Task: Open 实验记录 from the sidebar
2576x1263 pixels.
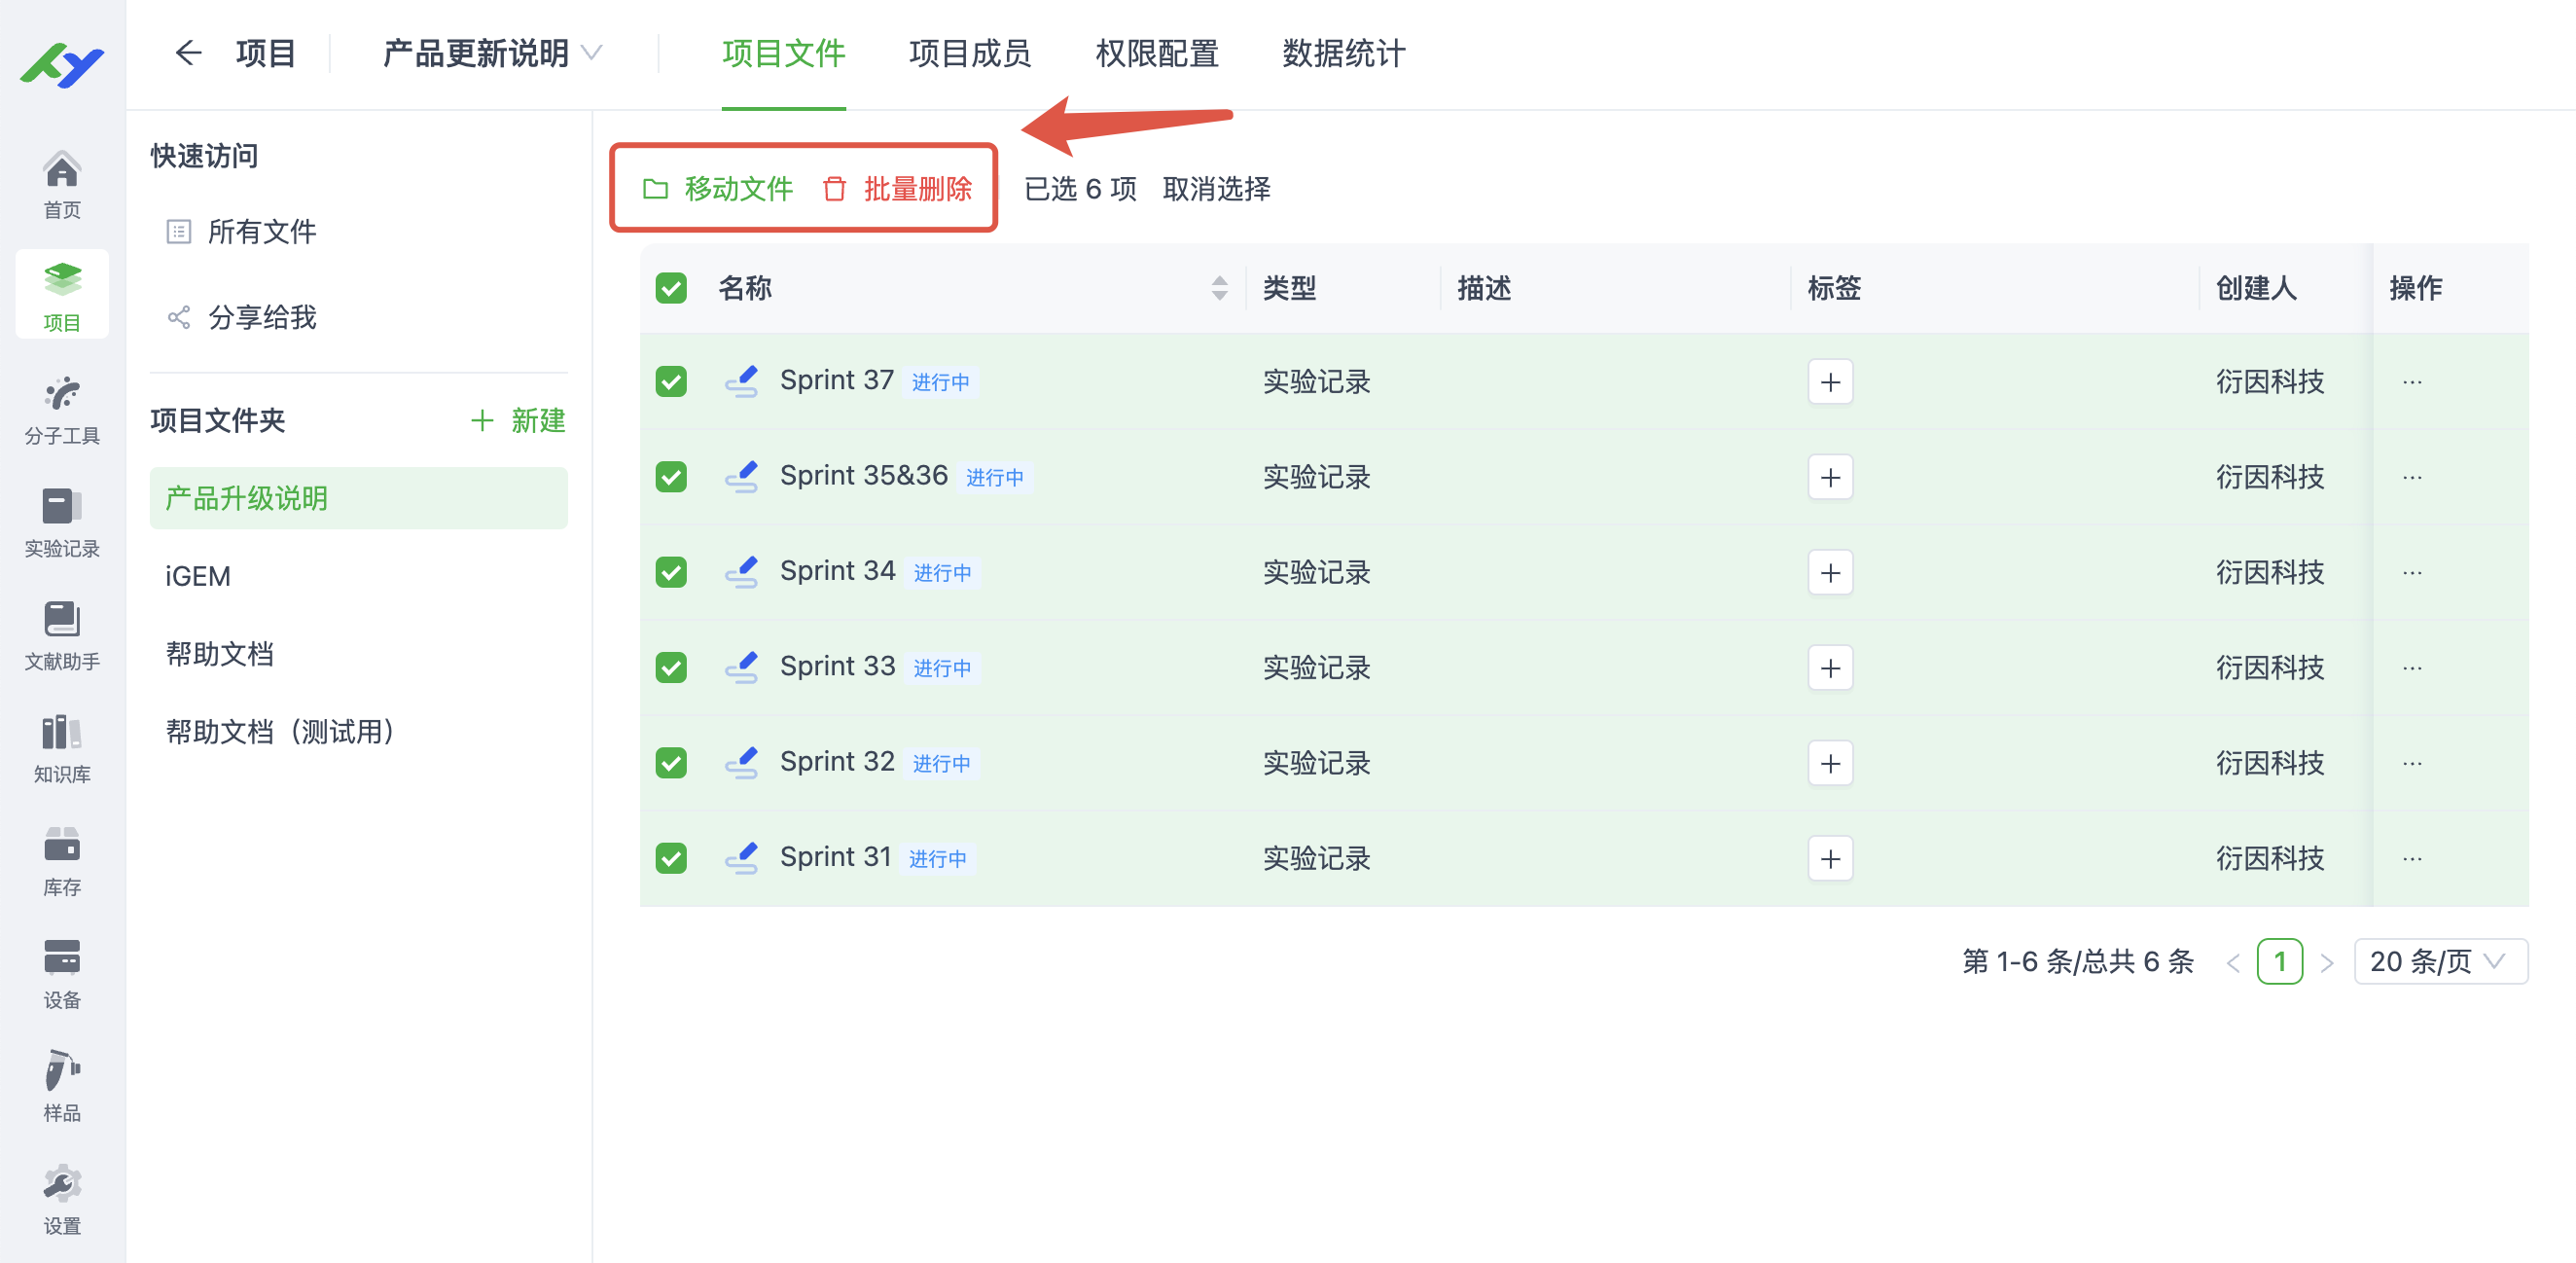Action: pyautogui.click(x=62, y=521)
